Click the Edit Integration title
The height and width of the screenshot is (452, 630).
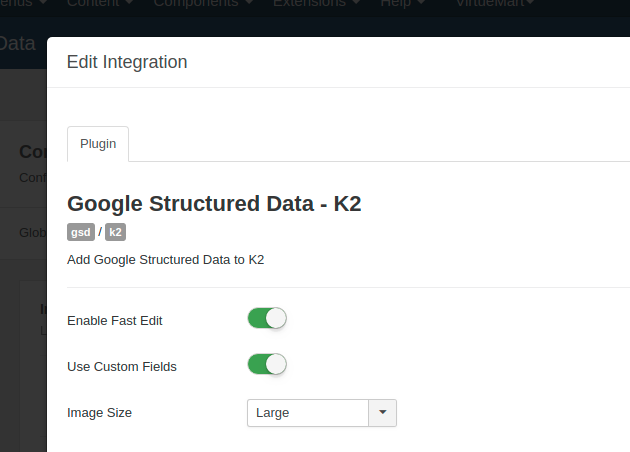pos(127,62)
